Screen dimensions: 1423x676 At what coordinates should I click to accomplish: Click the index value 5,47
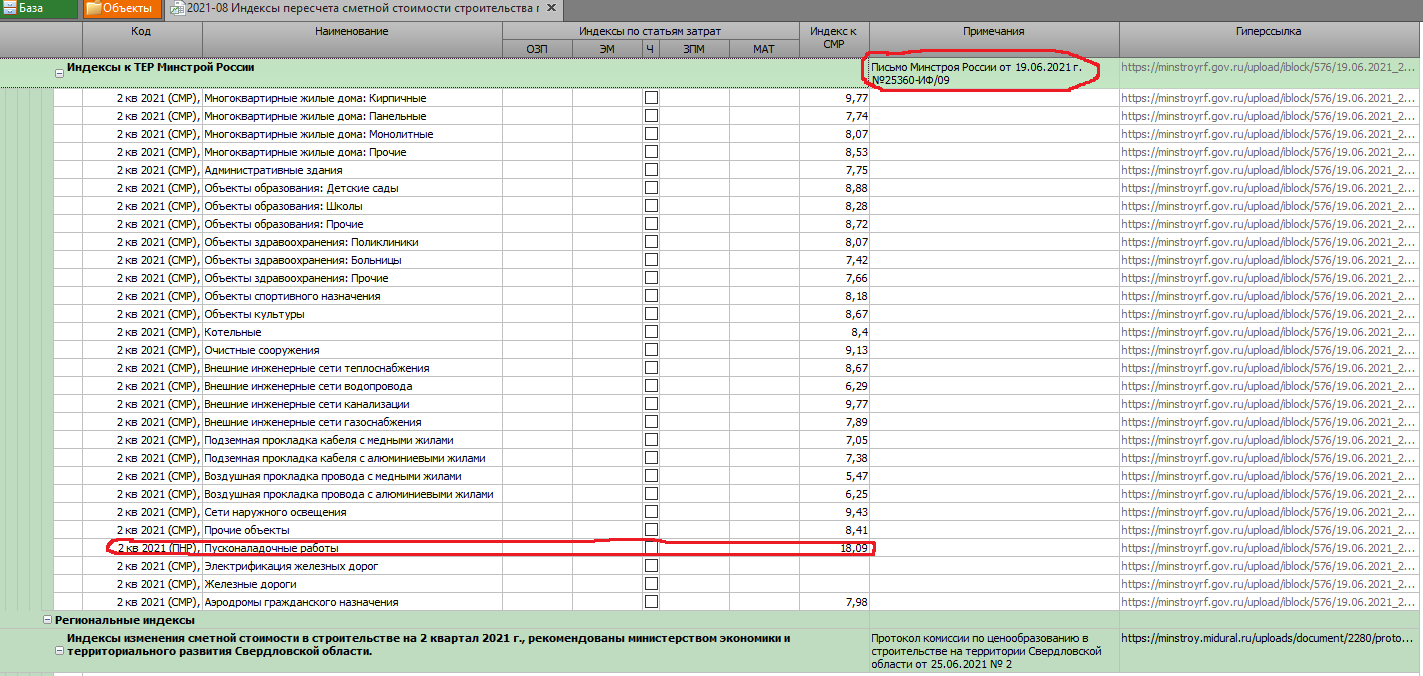856,476
